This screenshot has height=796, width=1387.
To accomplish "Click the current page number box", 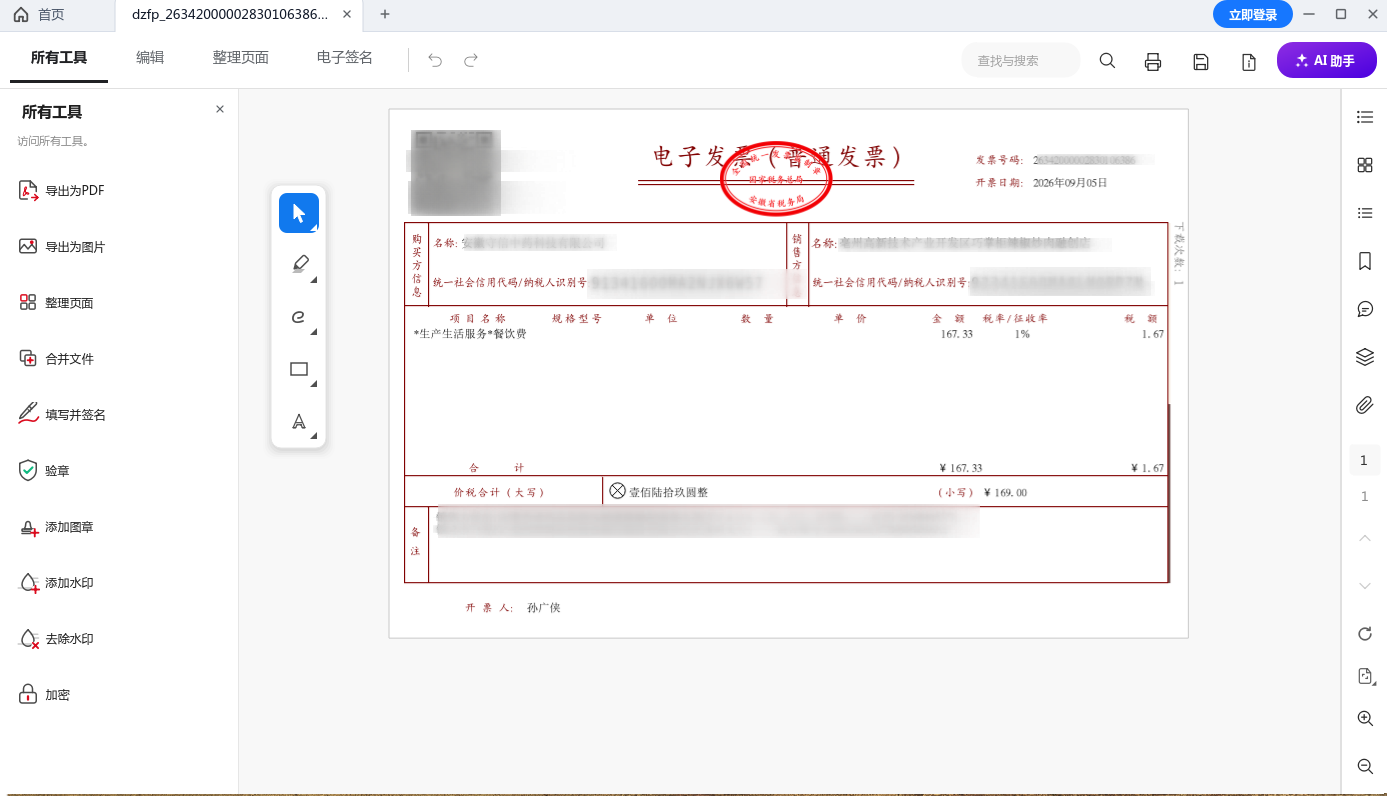I will [1365, 461].
